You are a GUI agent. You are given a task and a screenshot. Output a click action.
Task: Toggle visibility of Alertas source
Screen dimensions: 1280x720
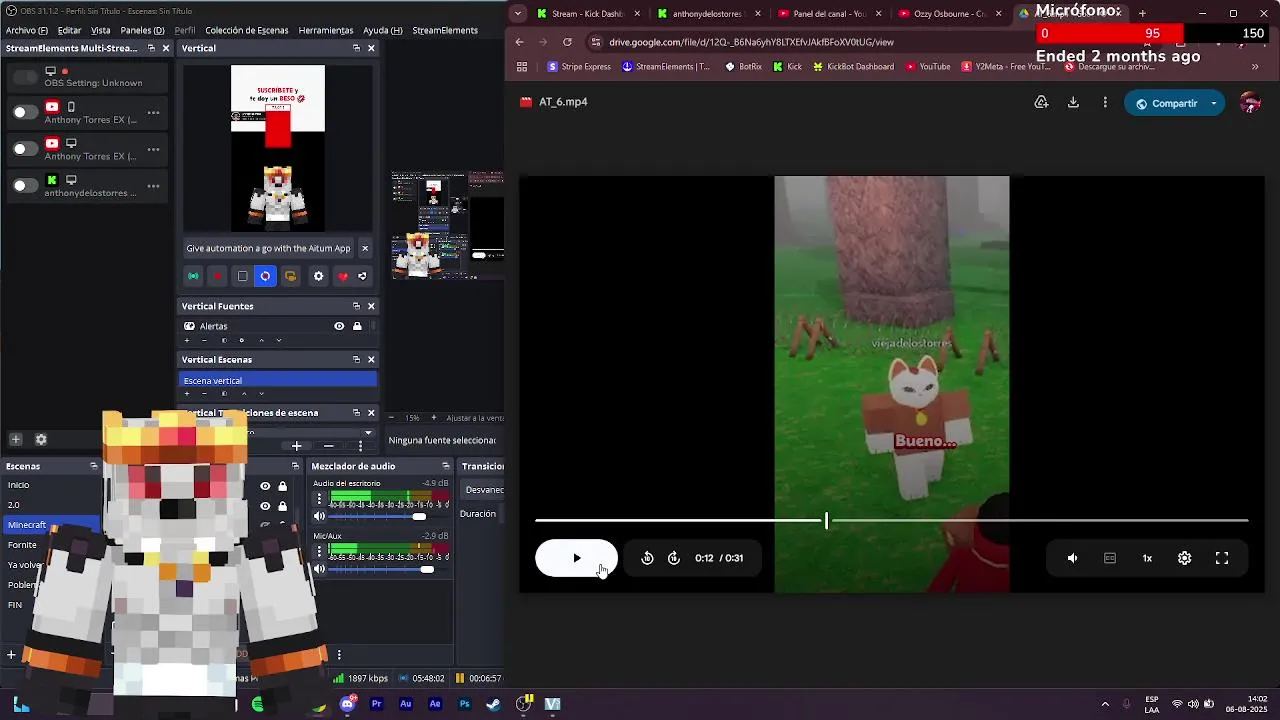[x=339, y=326]
